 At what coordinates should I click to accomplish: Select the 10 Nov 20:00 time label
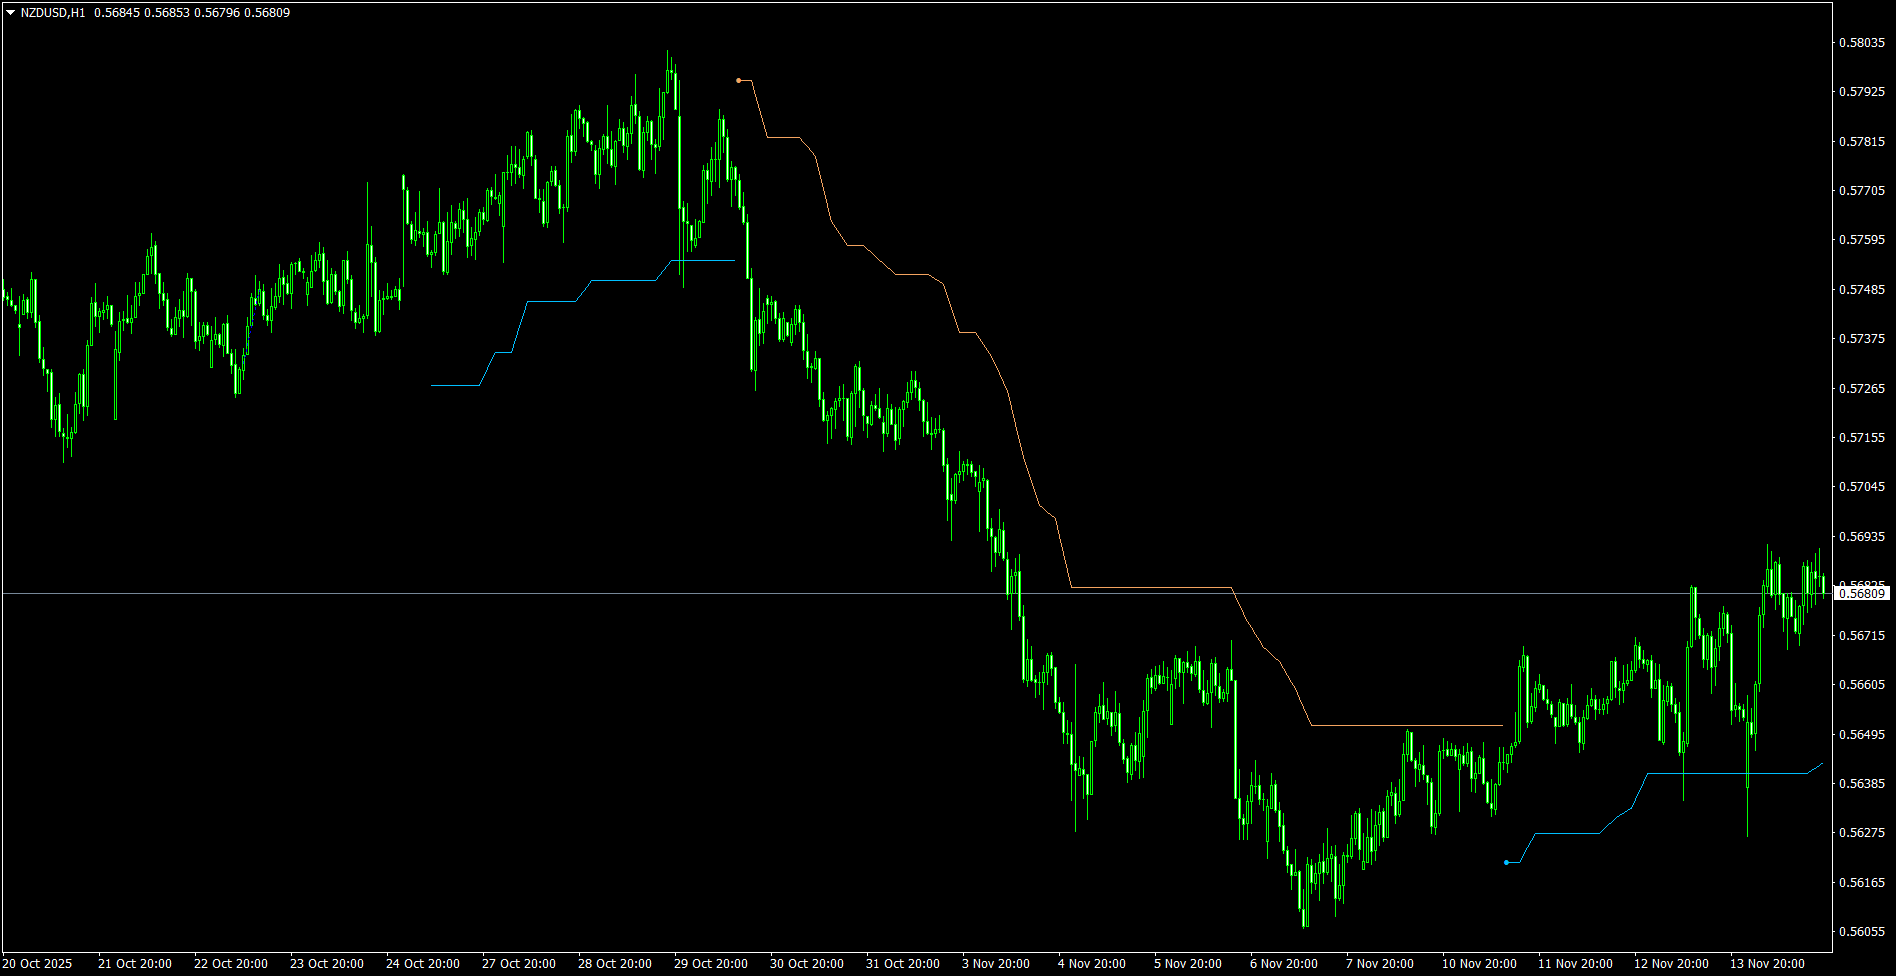coord(1479,964)
